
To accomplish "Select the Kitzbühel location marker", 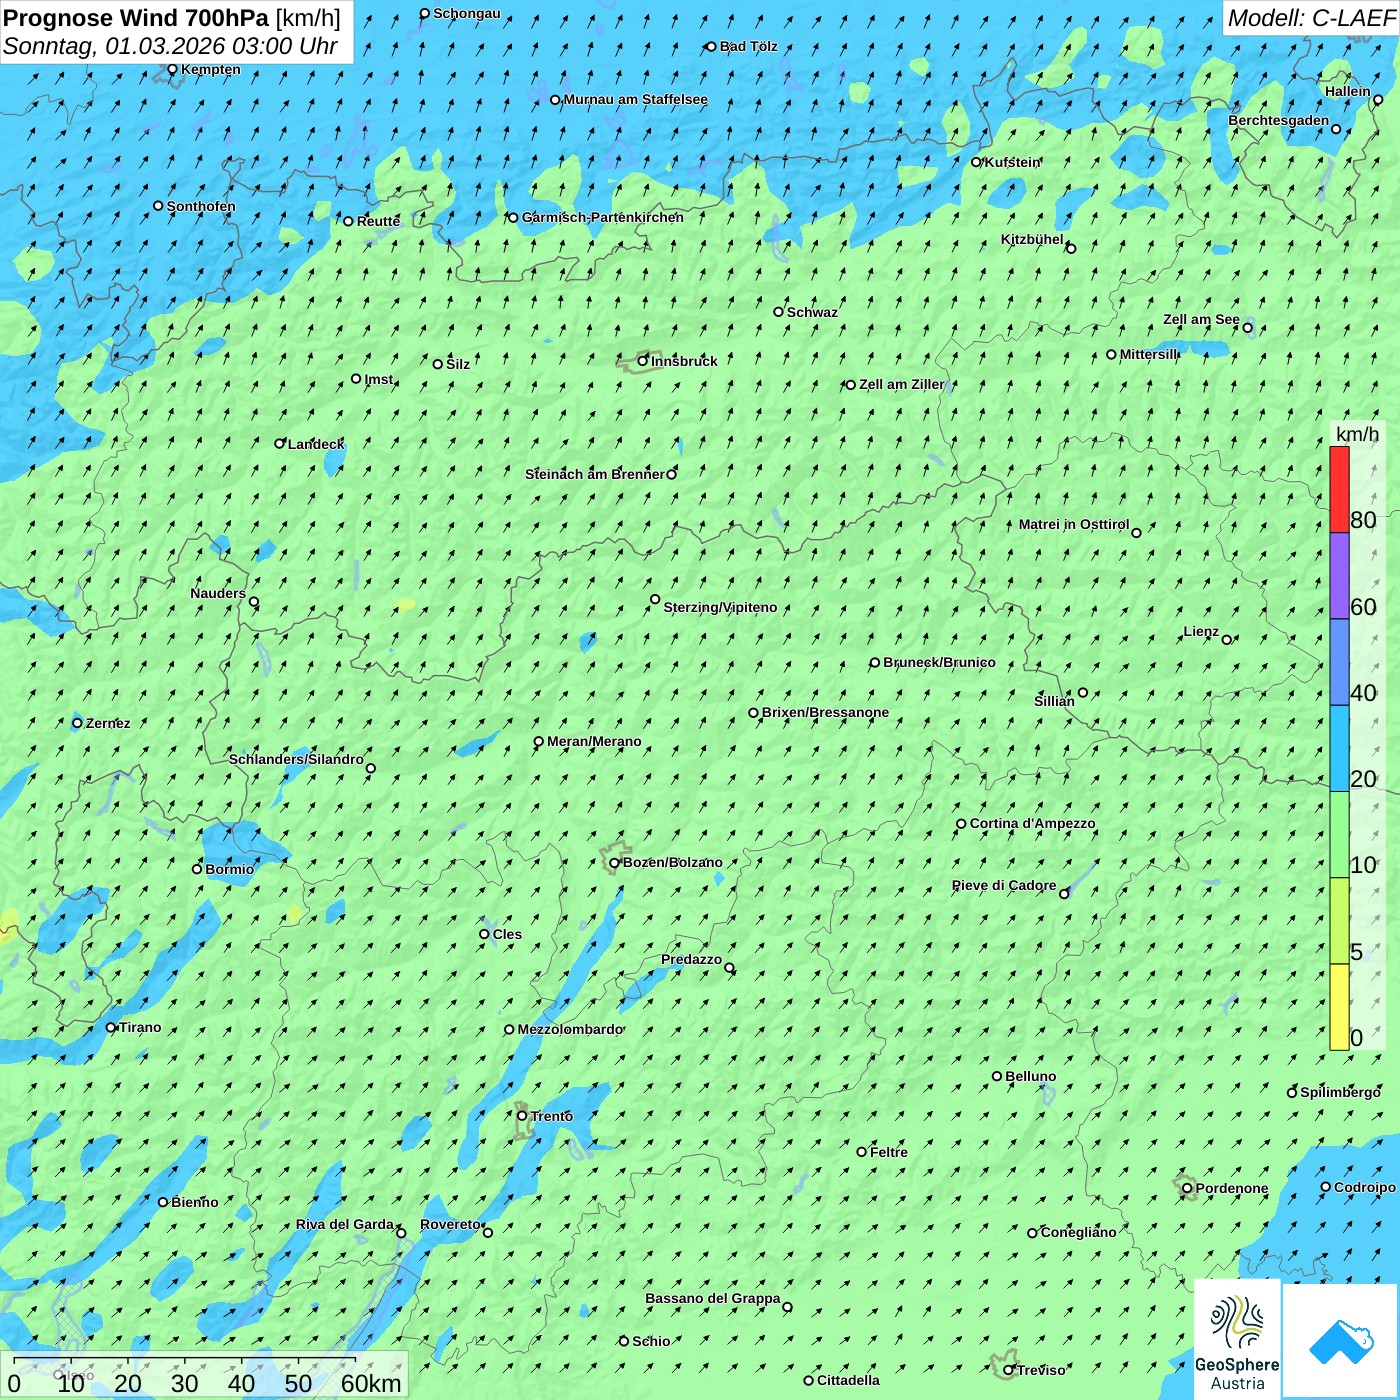I will [x=1071, y=248].
